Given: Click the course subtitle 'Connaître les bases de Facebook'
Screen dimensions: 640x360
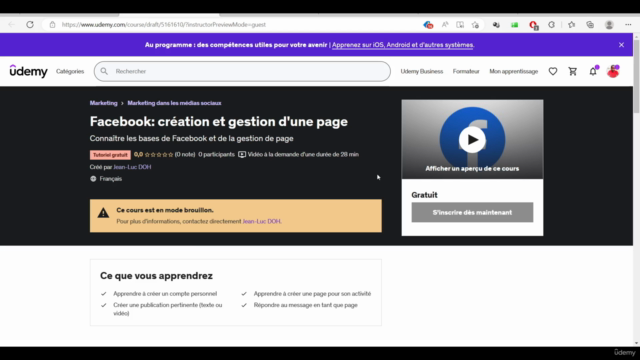Looking at the screenshot, I should coord(191,138).
